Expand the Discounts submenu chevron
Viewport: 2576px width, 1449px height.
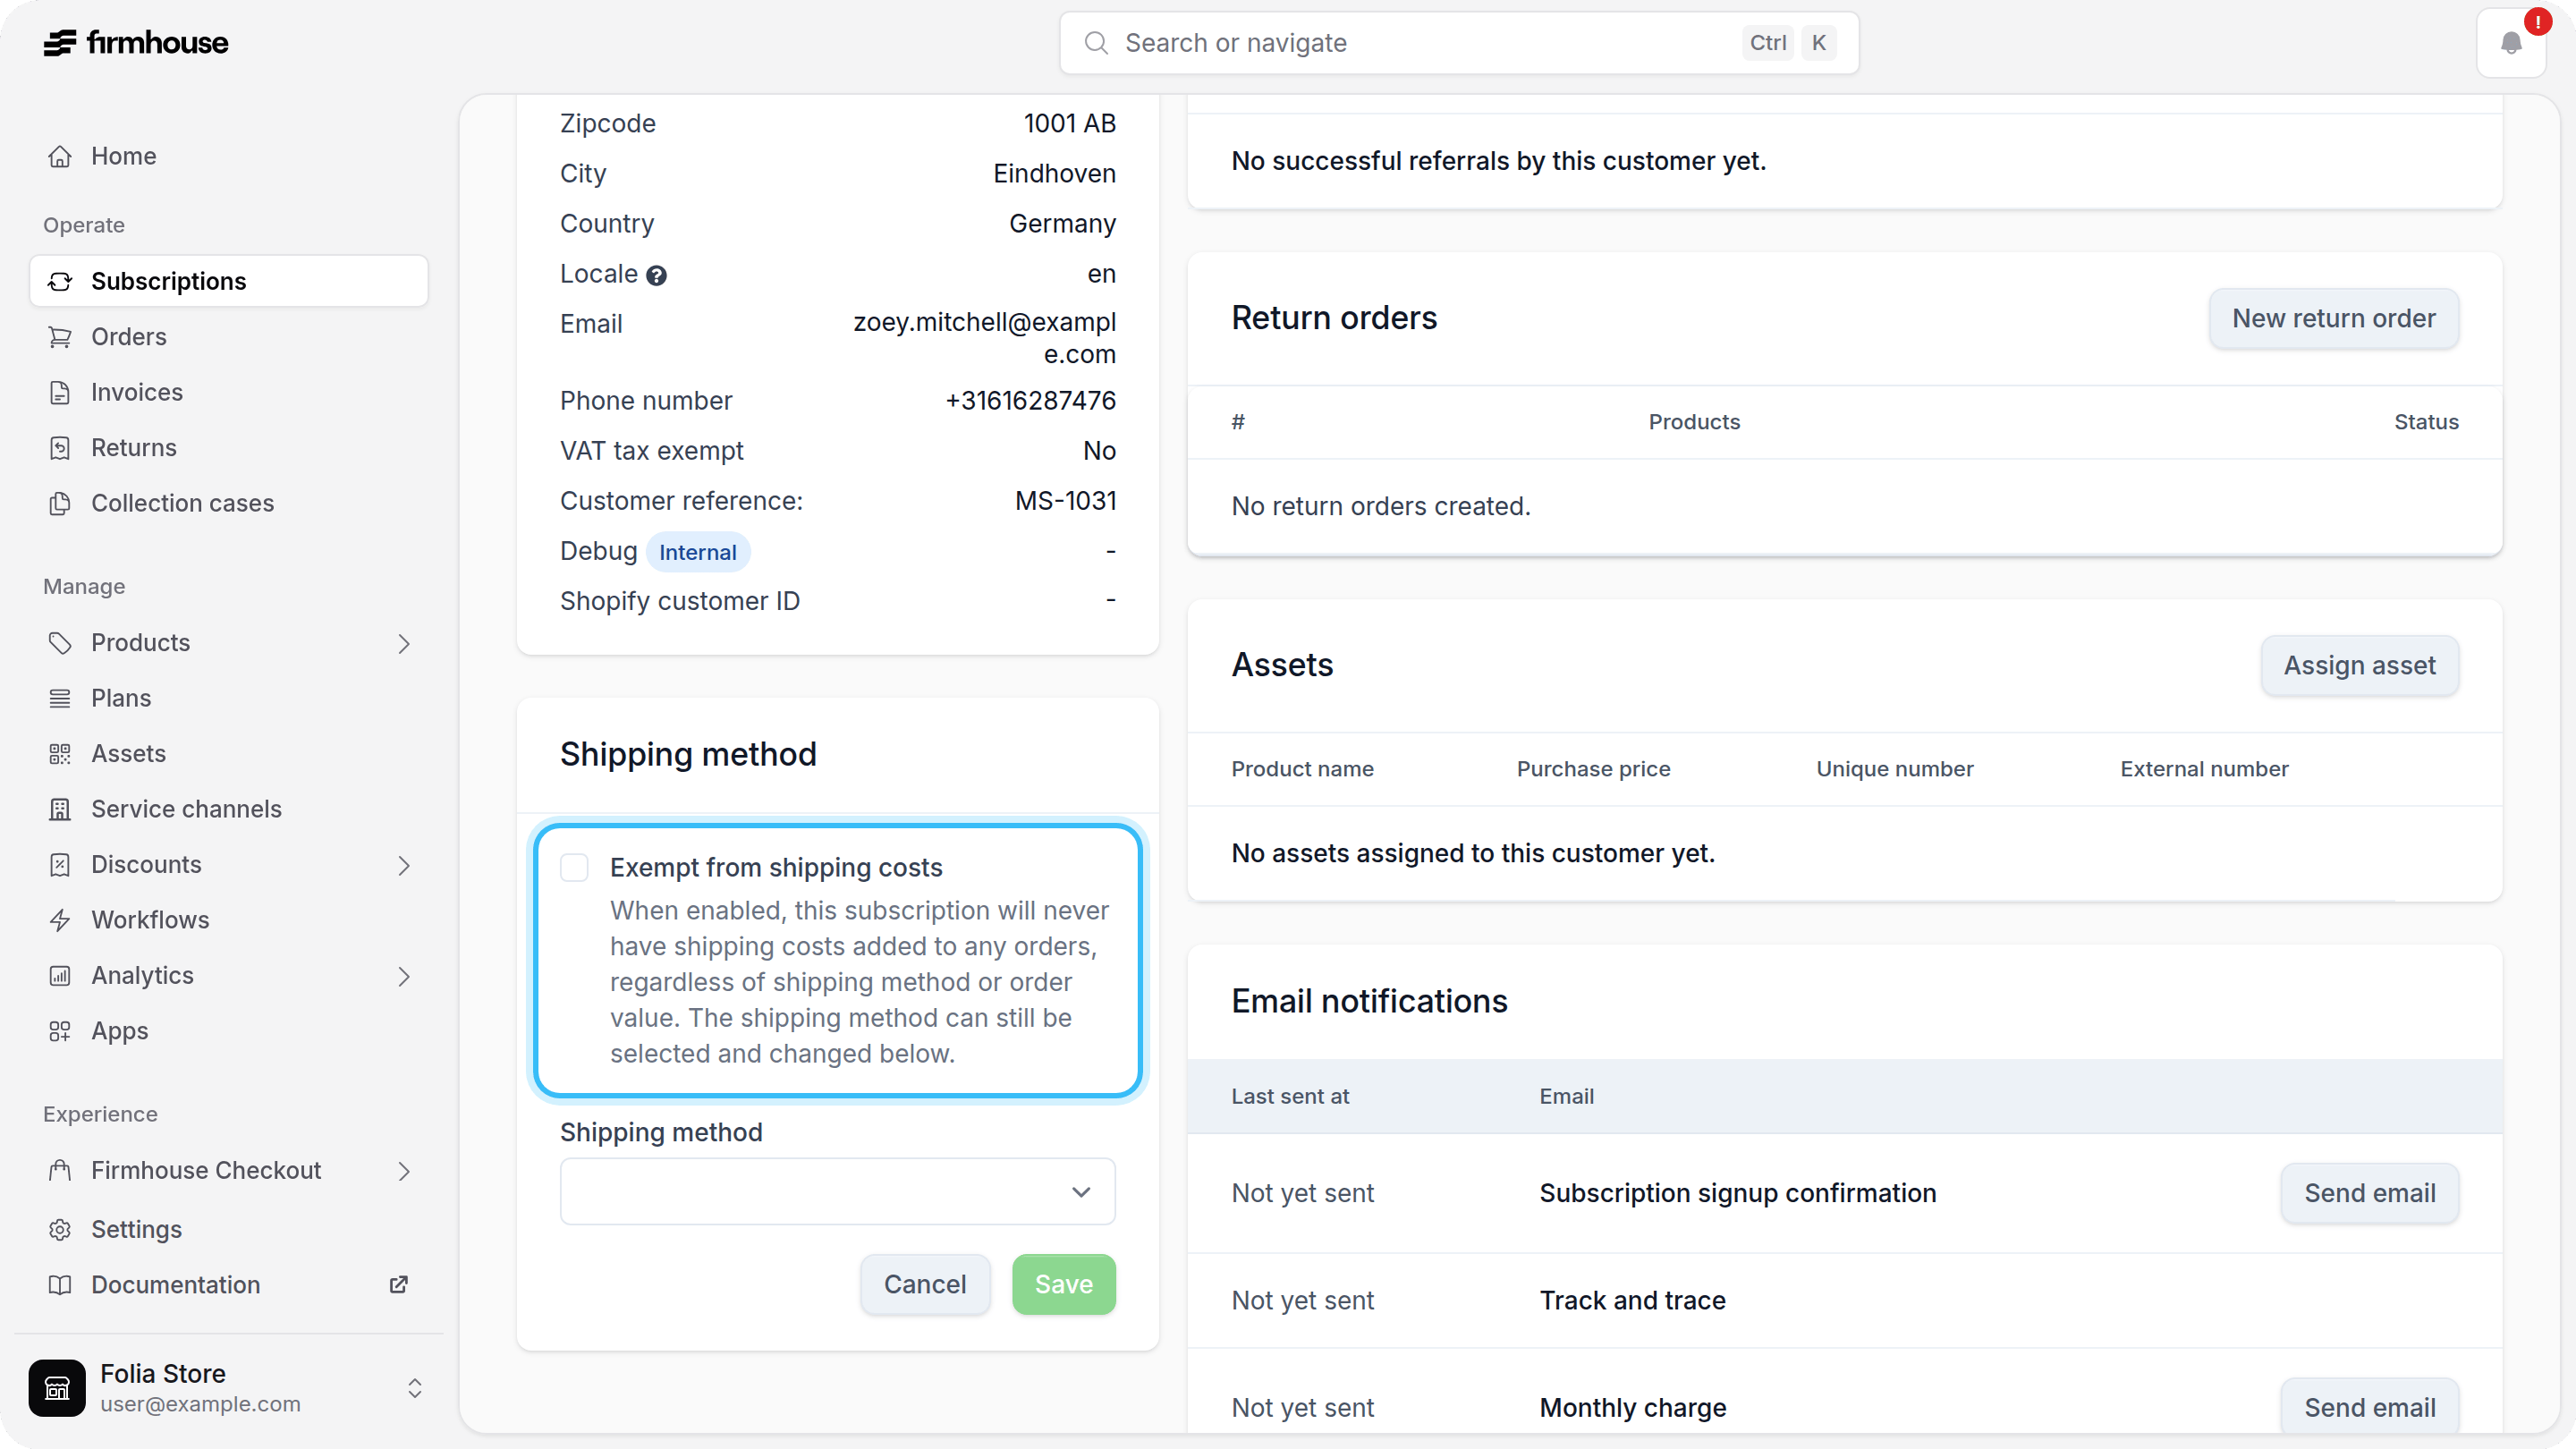click(404, 865)
